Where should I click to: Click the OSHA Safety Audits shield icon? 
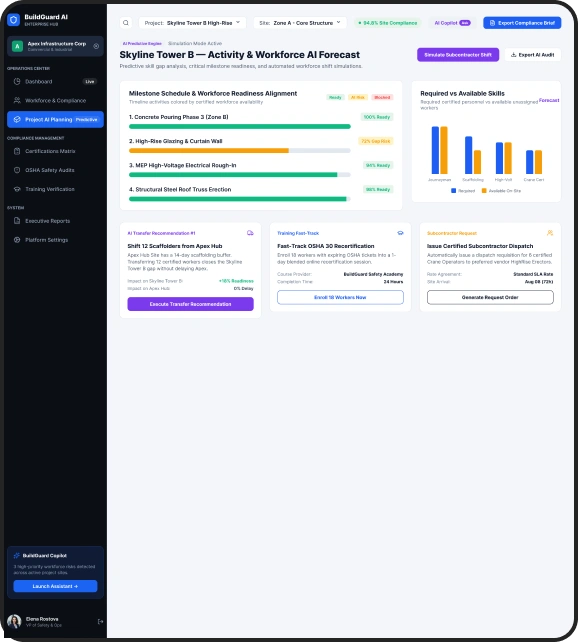(x=17, y=170)
